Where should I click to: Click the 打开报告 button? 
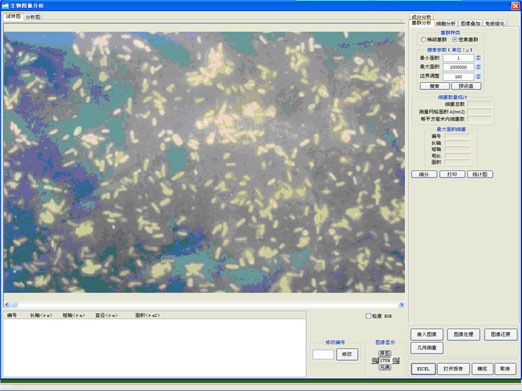pyautogui.click(x=453, y=369)
